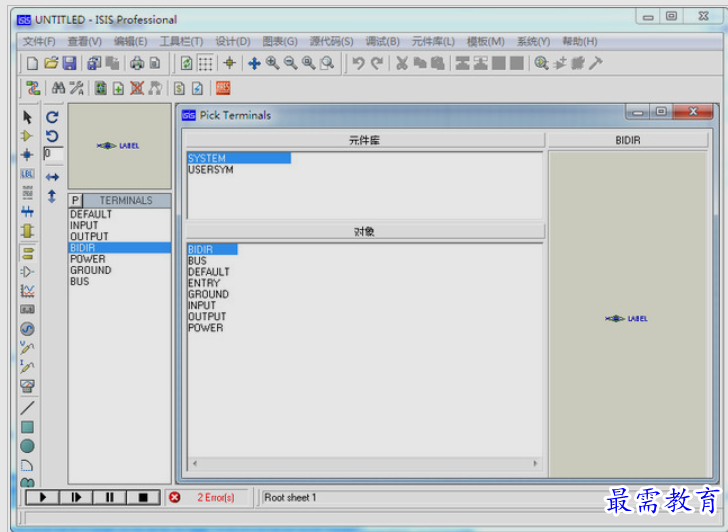Click the rotation angle input field
Image resolution: width=728 pixels, height=532 pixels.
pyautogui.click(x=53, y=154)
